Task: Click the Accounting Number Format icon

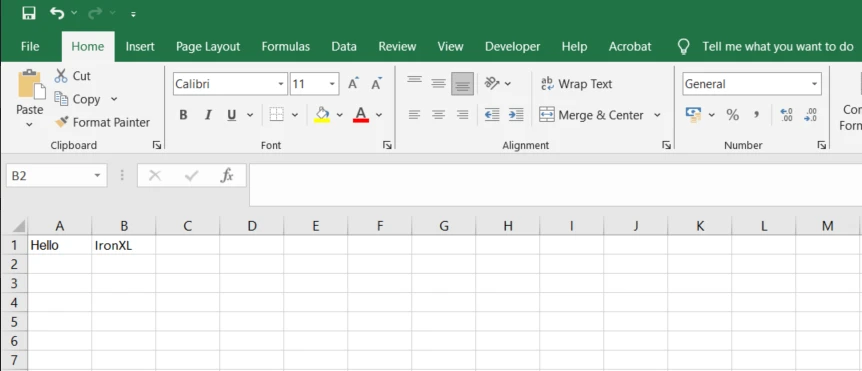Action: coord(694,115)
